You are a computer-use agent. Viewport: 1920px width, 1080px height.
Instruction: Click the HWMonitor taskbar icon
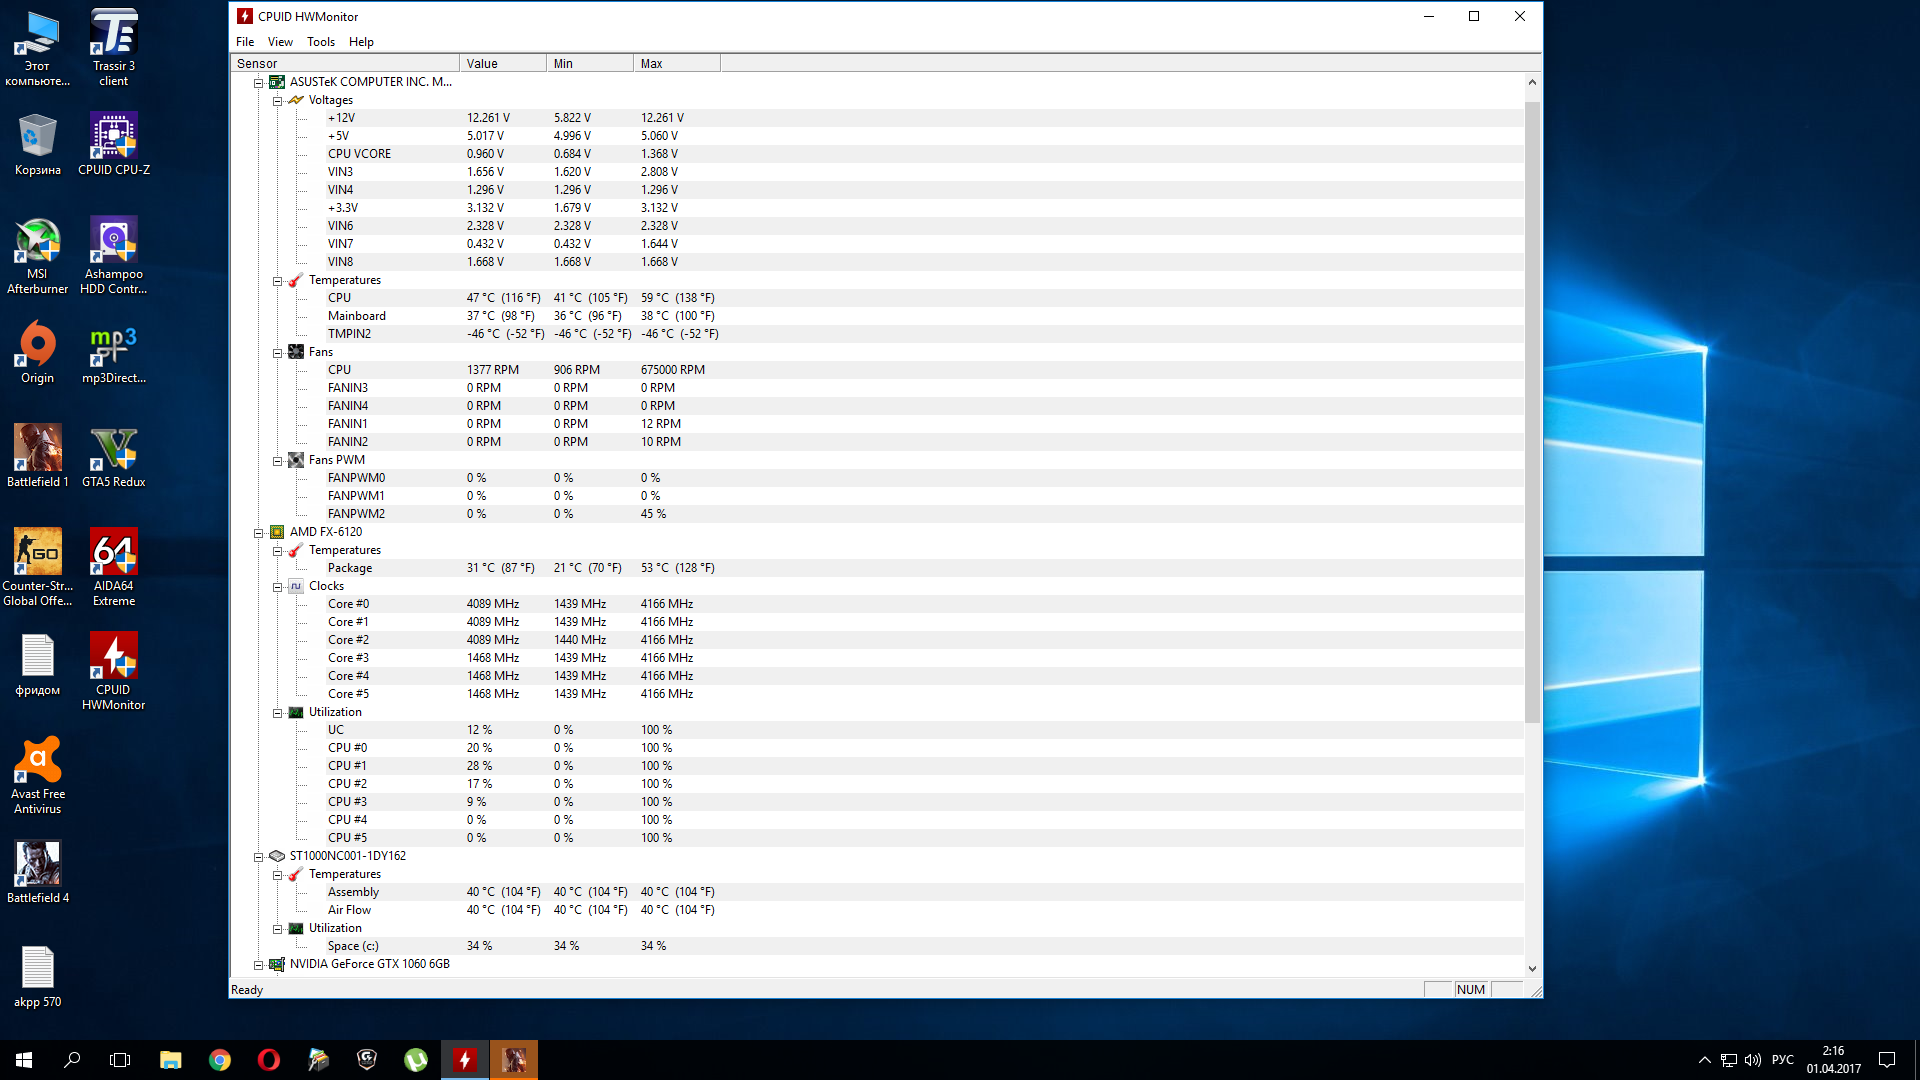pos(465,1060)
